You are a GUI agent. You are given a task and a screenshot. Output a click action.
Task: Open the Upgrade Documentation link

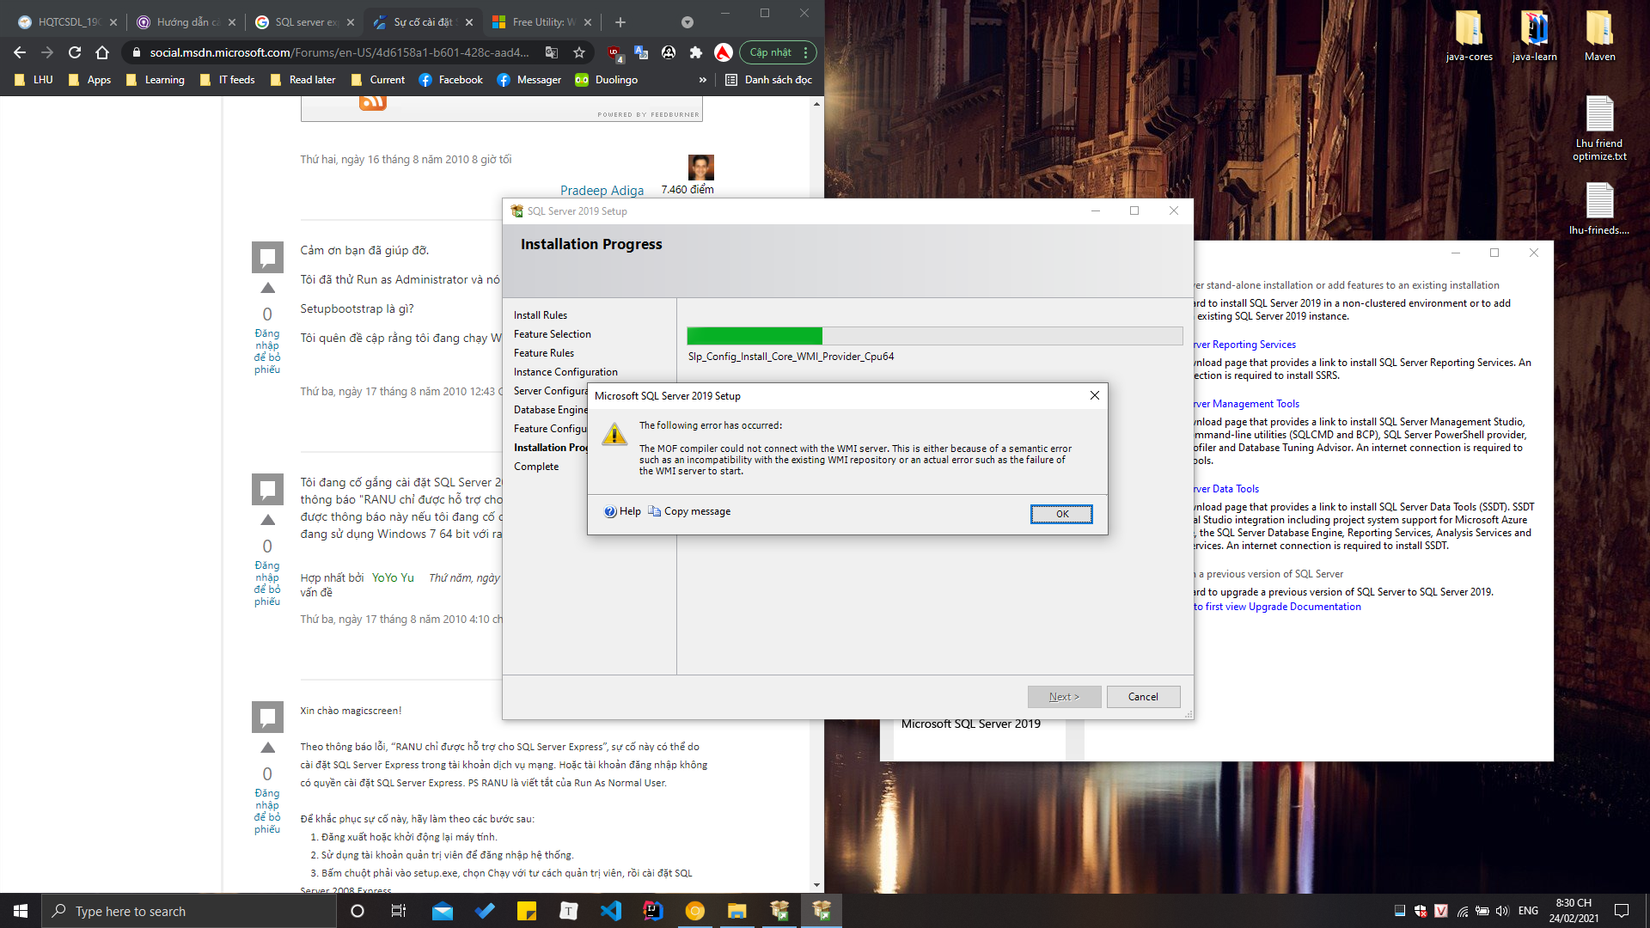[x=1278, y=607]
